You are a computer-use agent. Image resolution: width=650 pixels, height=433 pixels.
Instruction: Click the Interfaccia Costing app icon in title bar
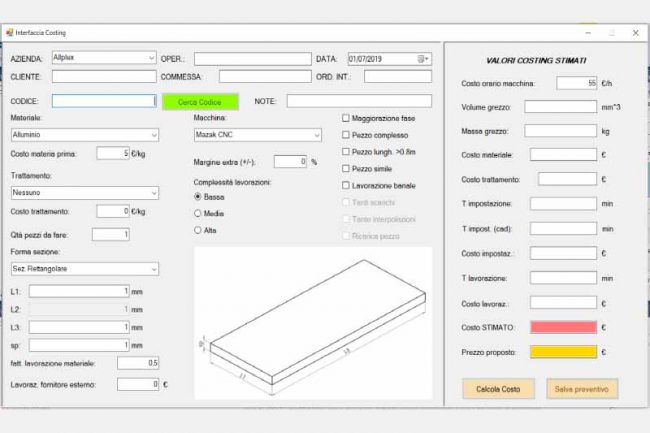[x=9, y=32]
